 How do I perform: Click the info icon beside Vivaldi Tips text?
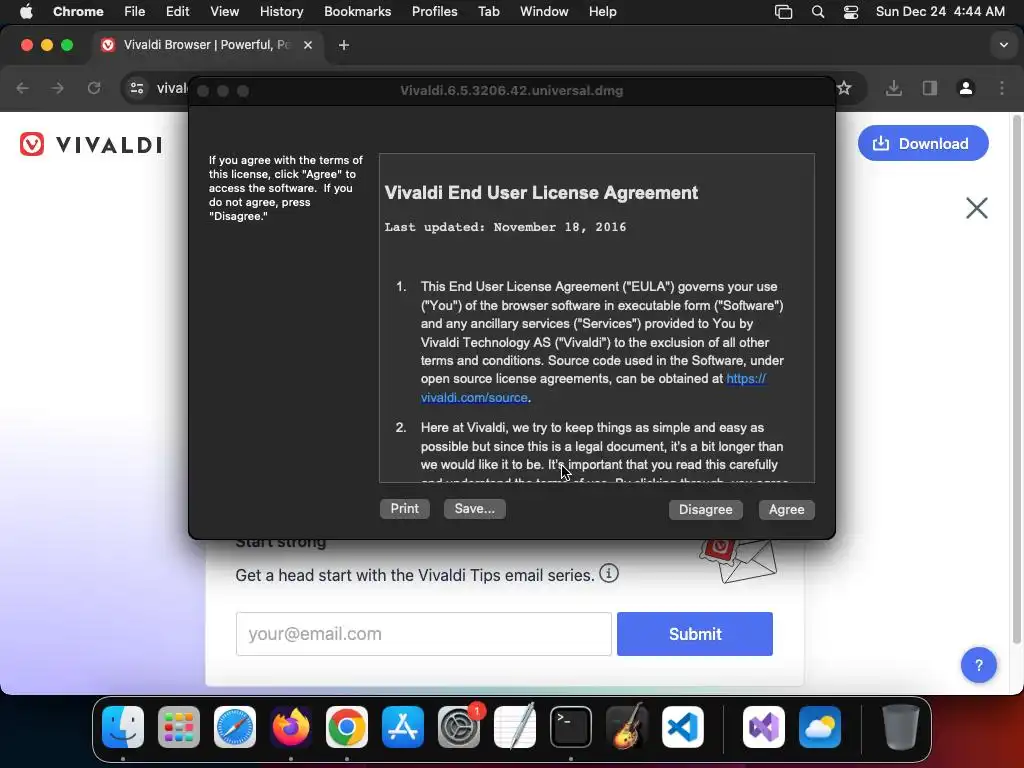609,573
